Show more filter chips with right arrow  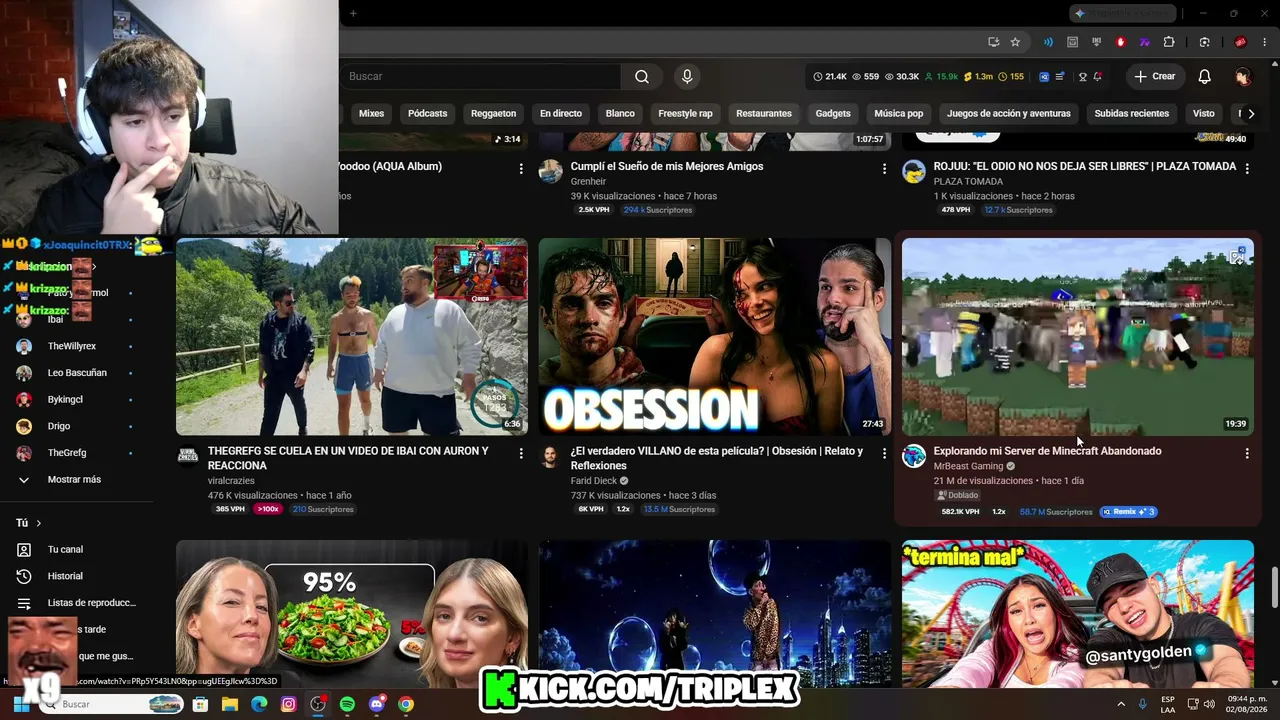tap(1251, 114)
